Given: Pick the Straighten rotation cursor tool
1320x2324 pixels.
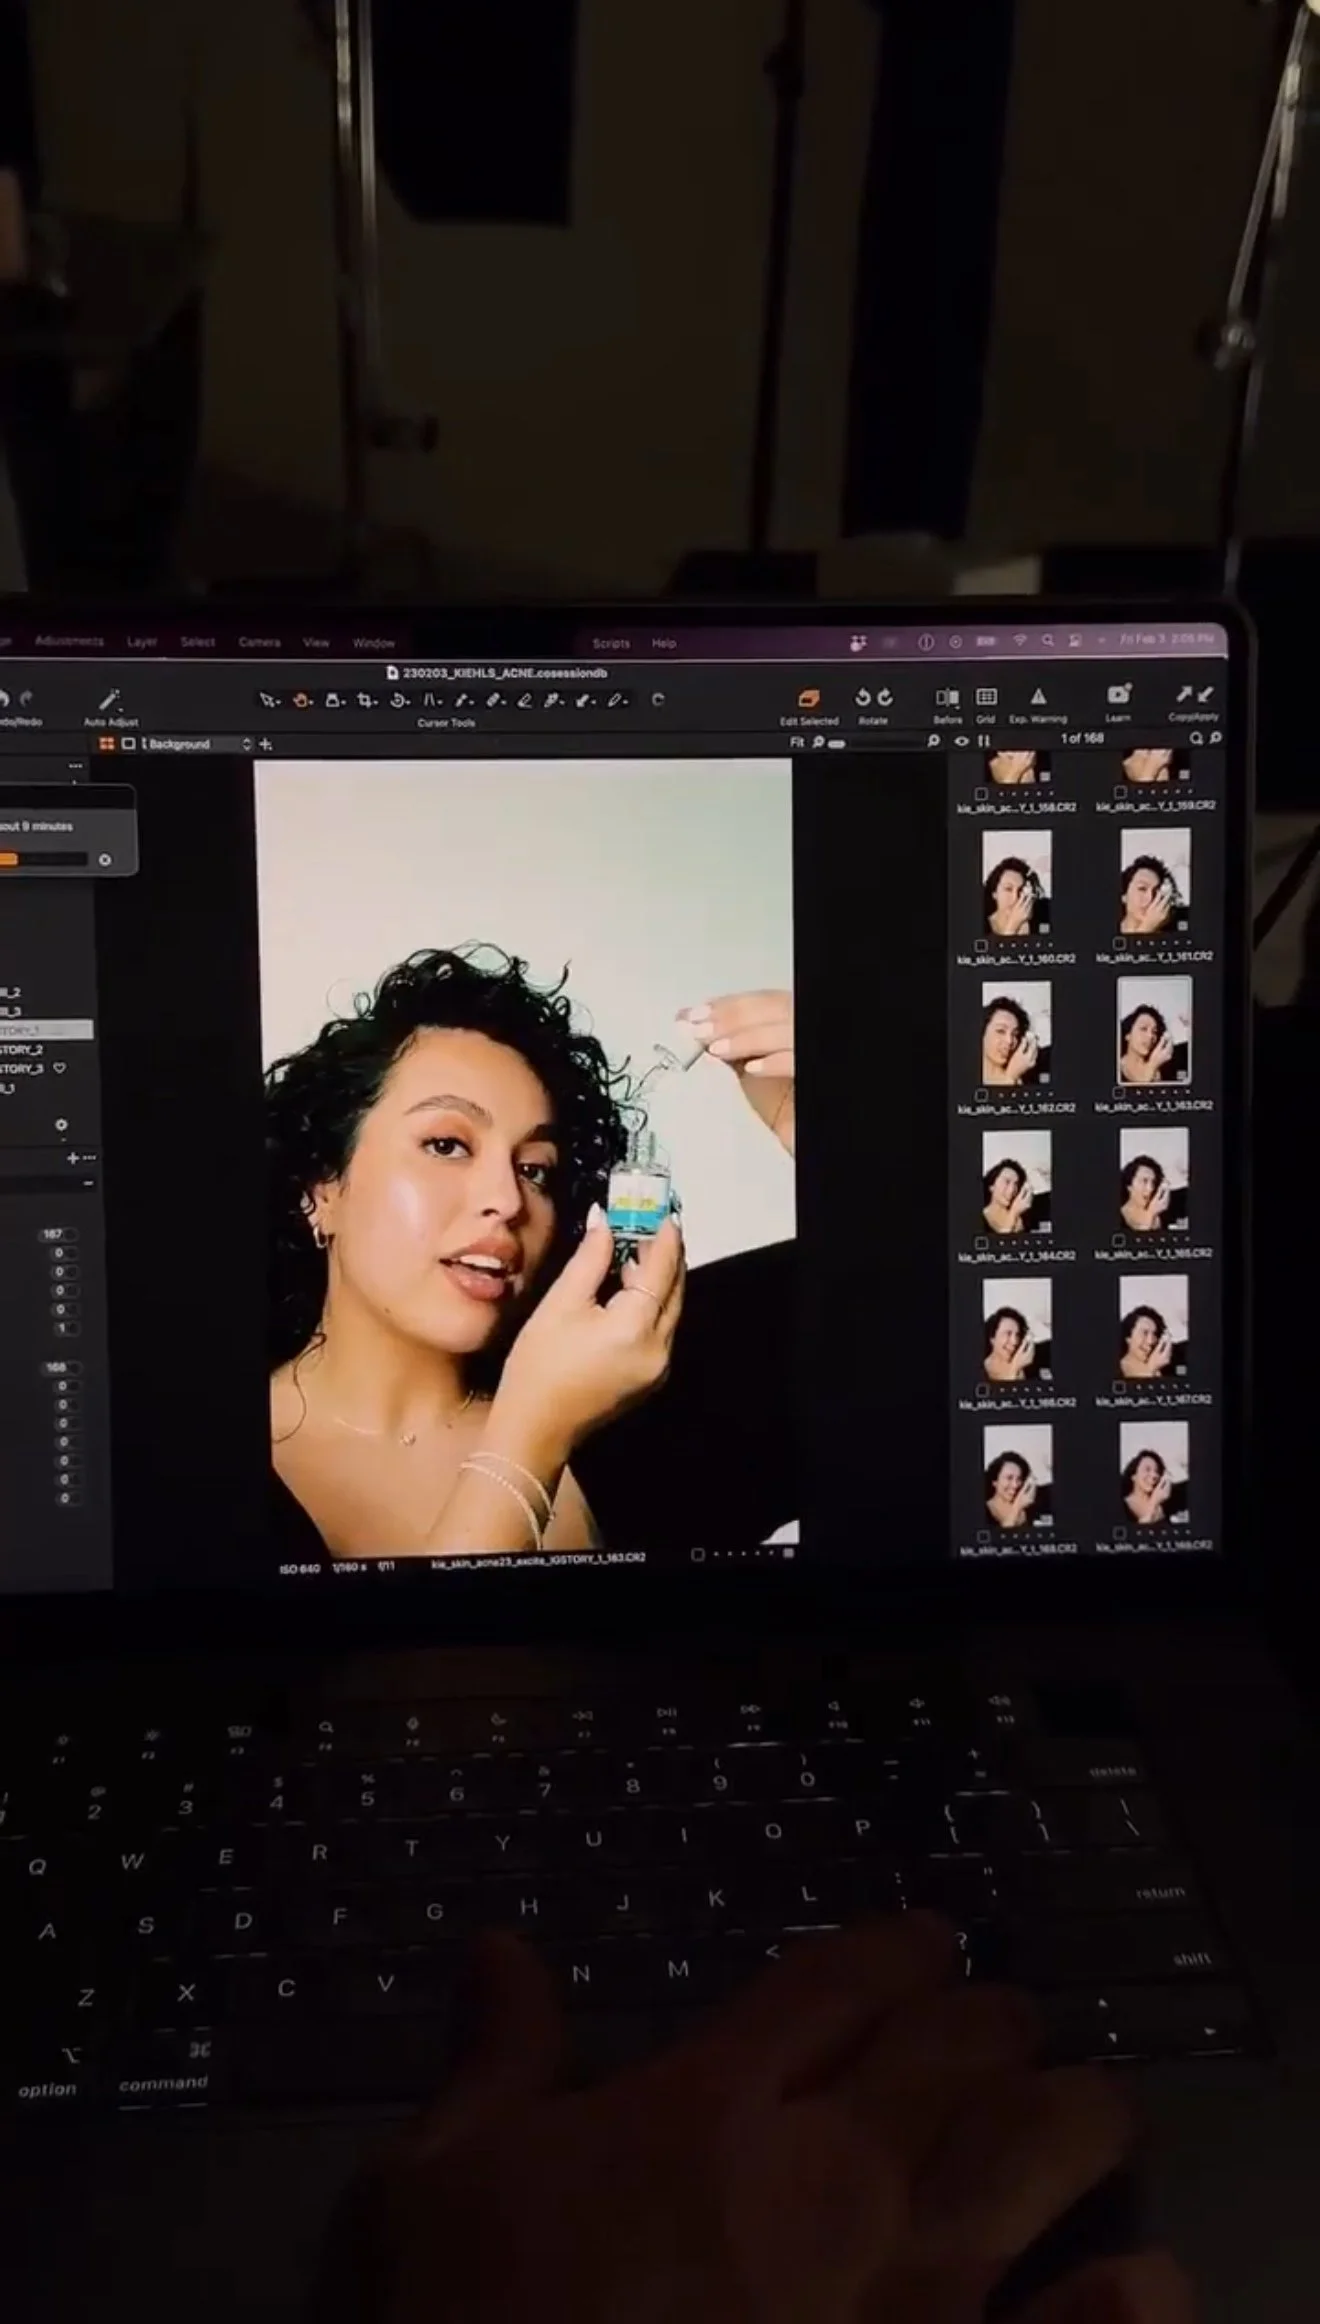Looking at the screenshot, I should coord(398,700).
